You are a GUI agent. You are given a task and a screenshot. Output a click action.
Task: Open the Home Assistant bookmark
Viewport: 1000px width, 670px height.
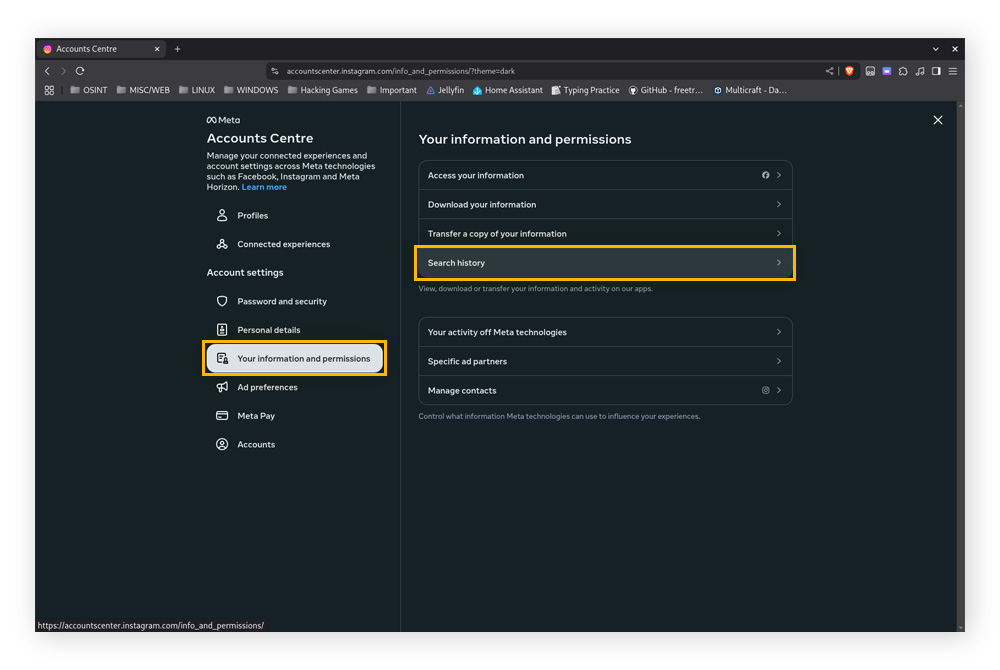coord(508,91)
